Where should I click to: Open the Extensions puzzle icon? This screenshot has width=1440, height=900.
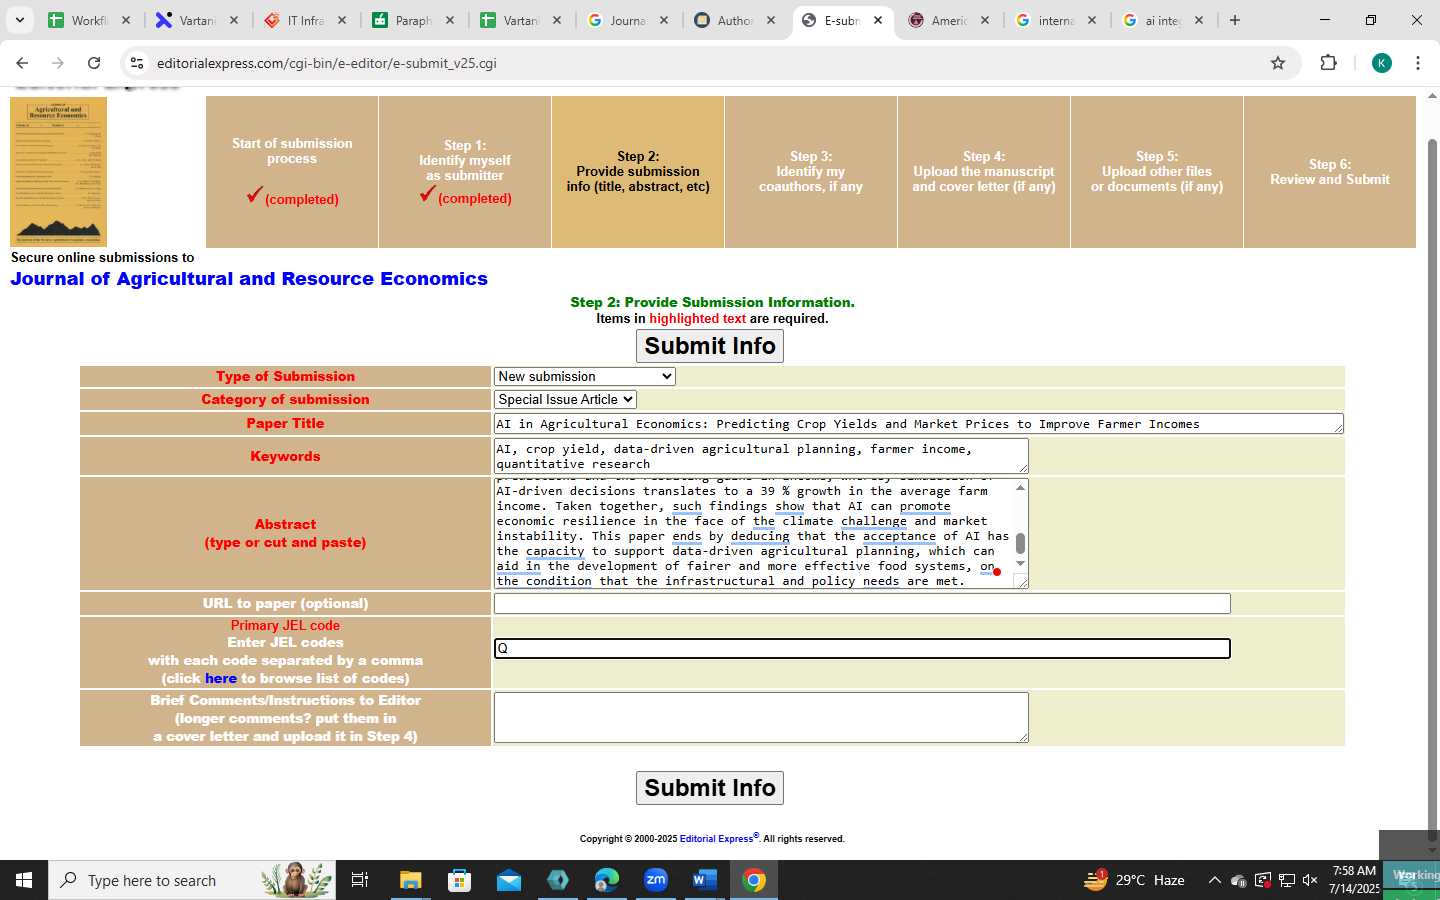coord(1328,63)
